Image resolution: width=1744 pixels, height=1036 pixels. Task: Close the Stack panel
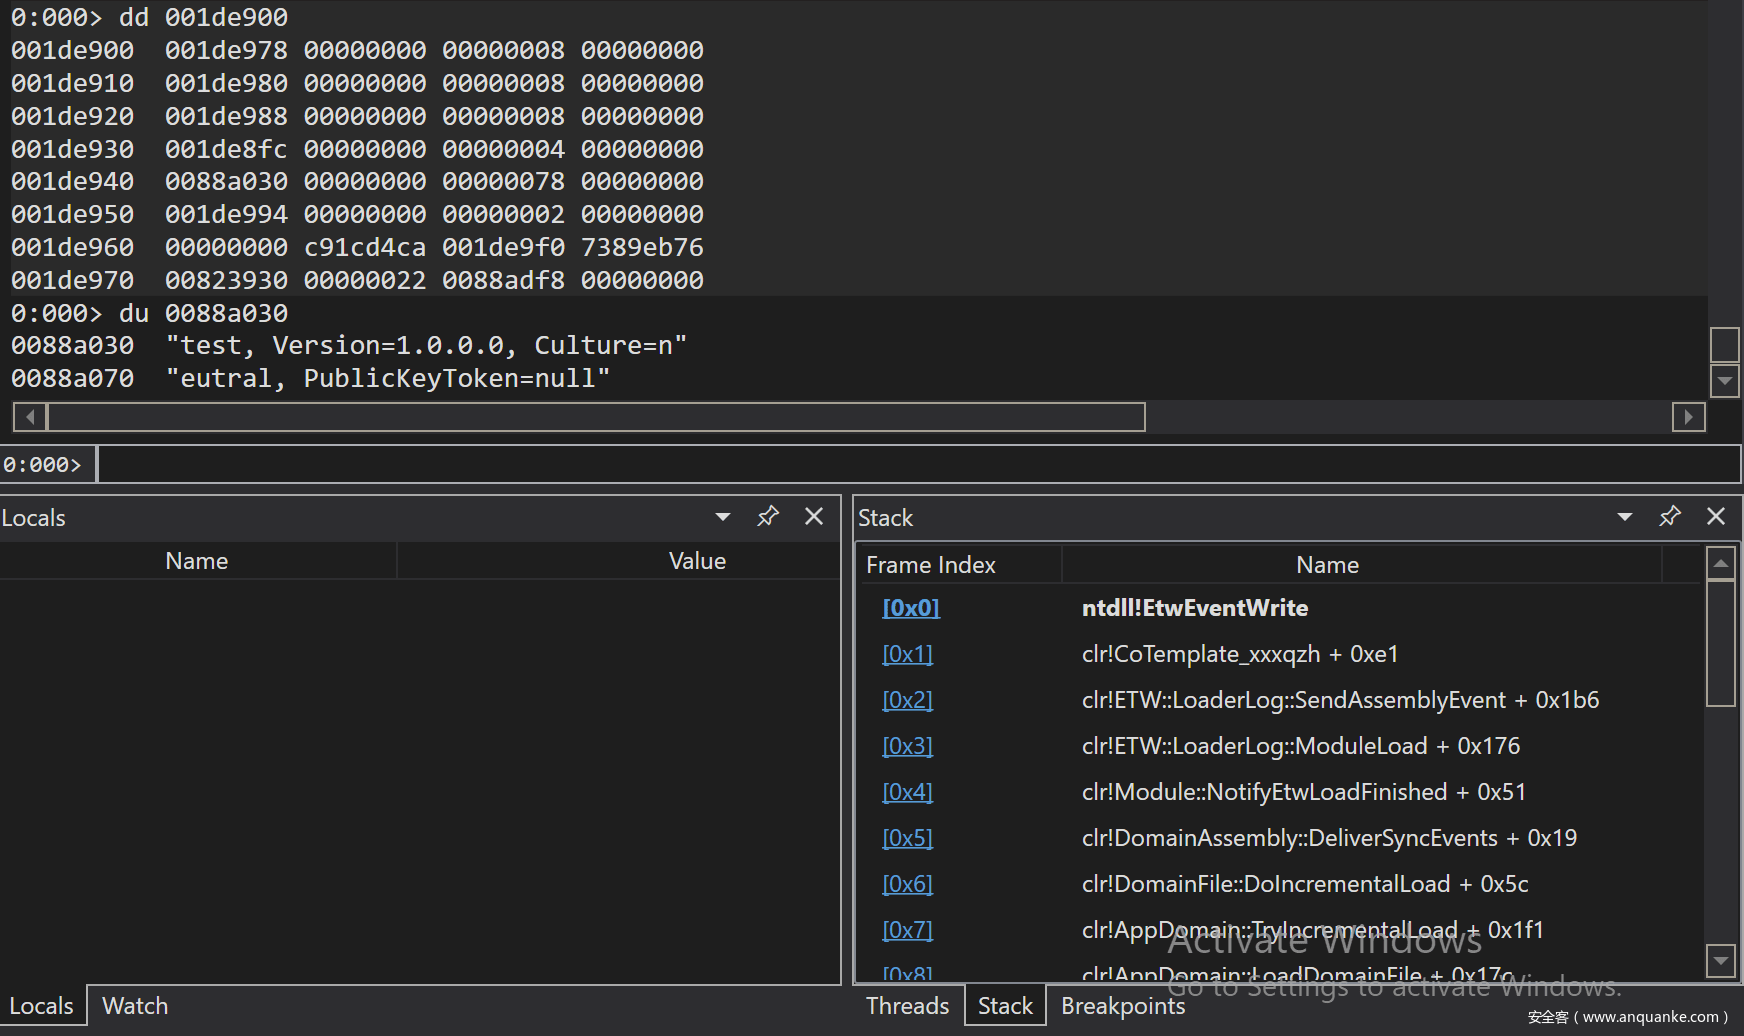coord(1716,516)
